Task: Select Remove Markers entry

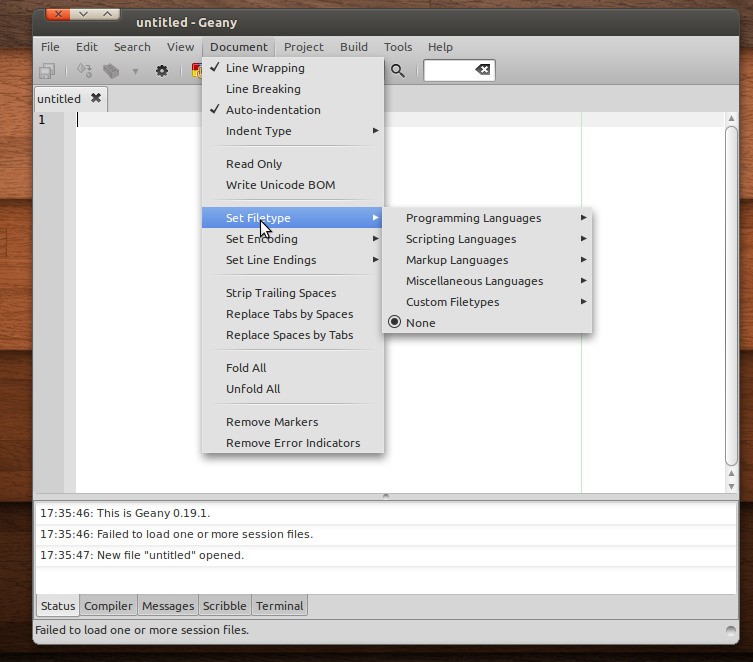Action: click(272, 422)
